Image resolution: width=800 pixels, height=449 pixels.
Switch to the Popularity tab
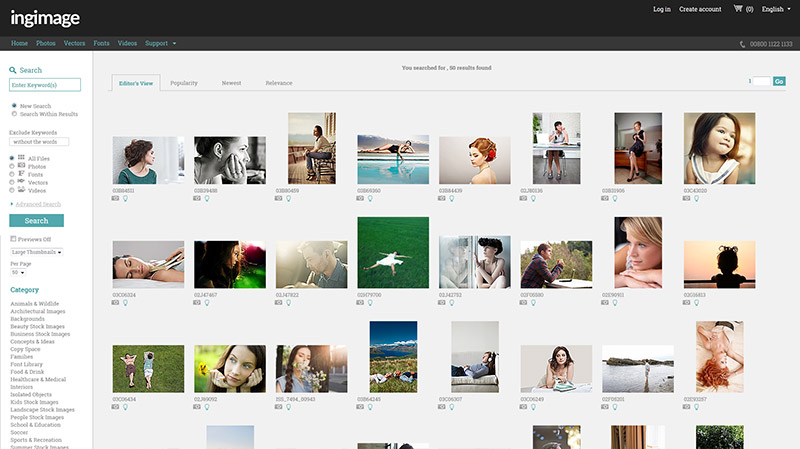[x=184, y=83]
